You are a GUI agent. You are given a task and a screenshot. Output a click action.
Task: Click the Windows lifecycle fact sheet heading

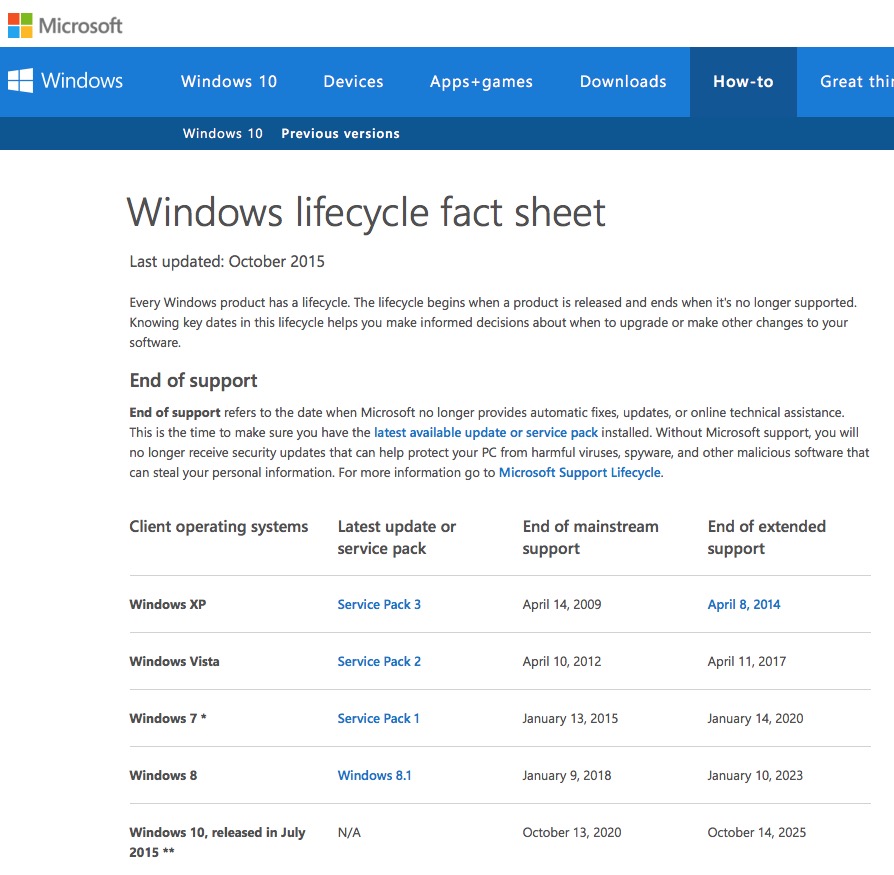tap(365, 212)
